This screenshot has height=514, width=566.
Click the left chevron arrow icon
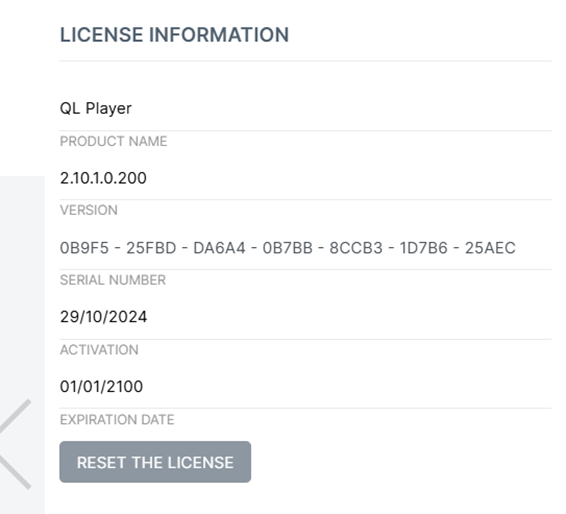coord(15,444)
